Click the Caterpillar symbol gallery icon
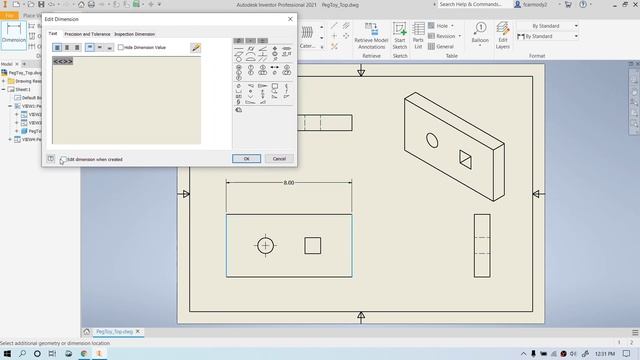This screenshot has width=640, height=360. click(307, 32)
